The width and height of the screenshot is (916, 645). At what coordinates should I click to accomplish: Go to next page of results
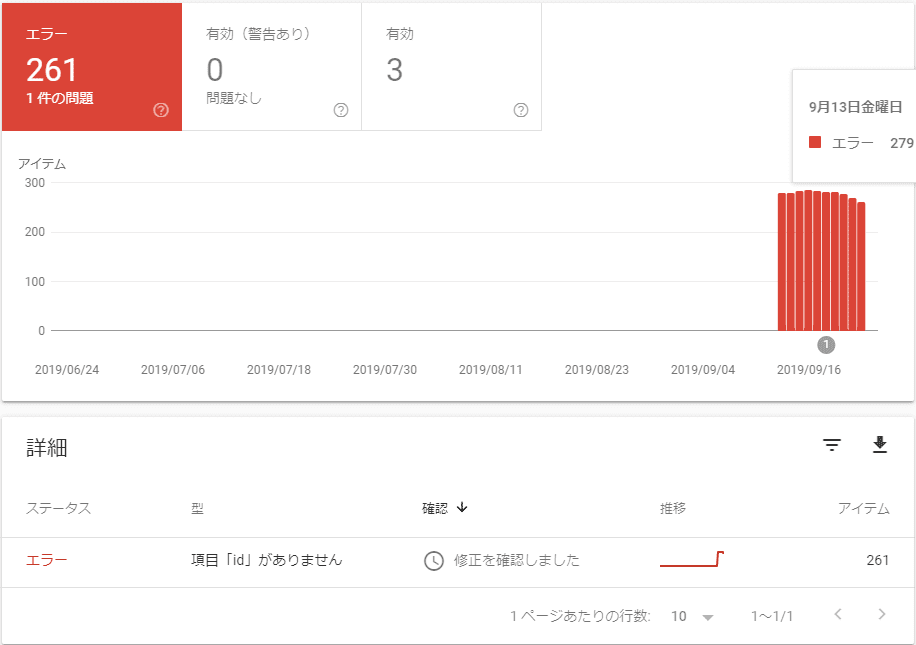pos(882,614)
